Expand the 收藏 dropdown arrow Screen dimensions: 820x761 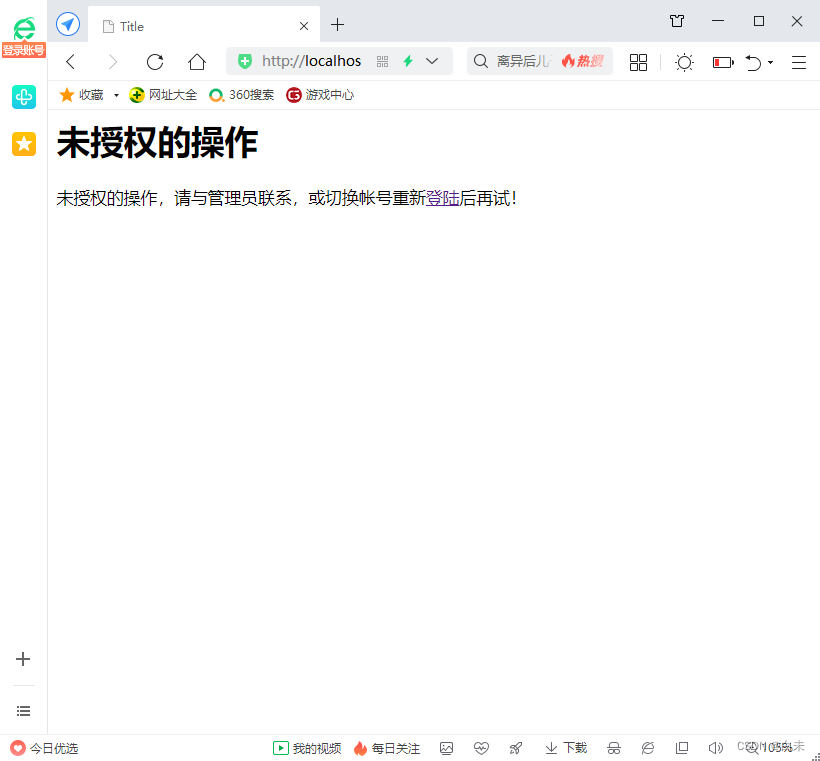coord(116,95)
